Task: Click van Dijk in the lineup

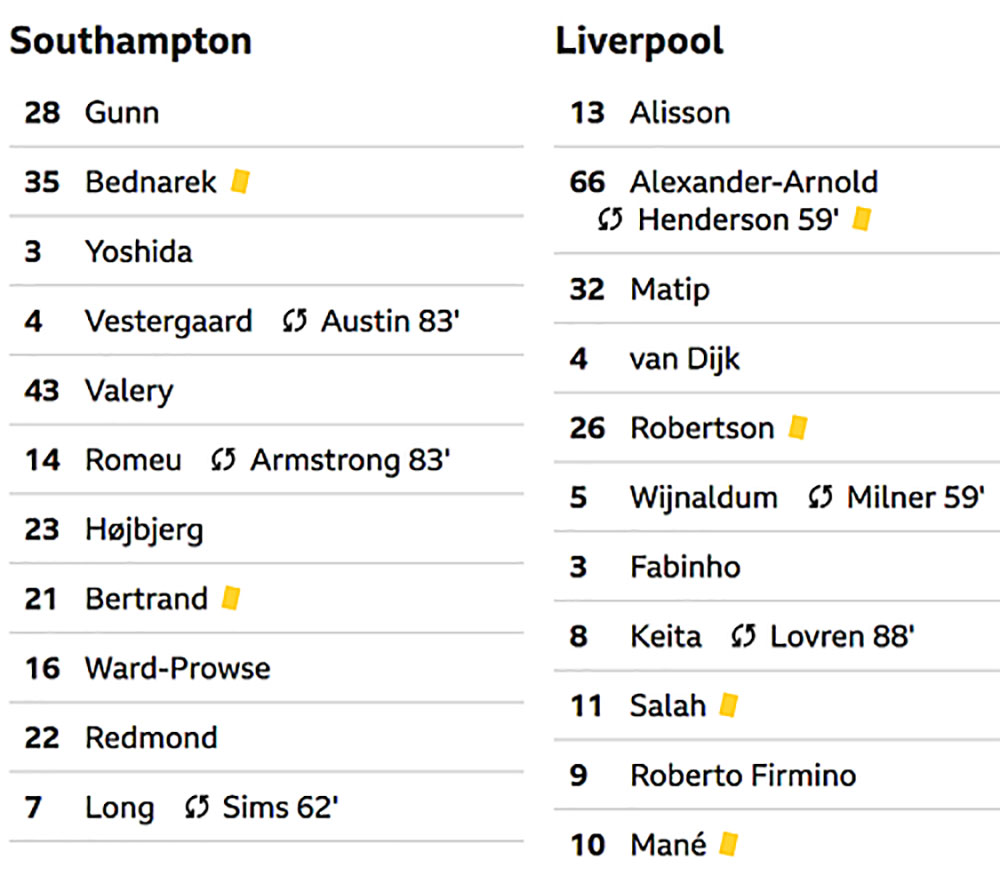Action: [684, 359]
